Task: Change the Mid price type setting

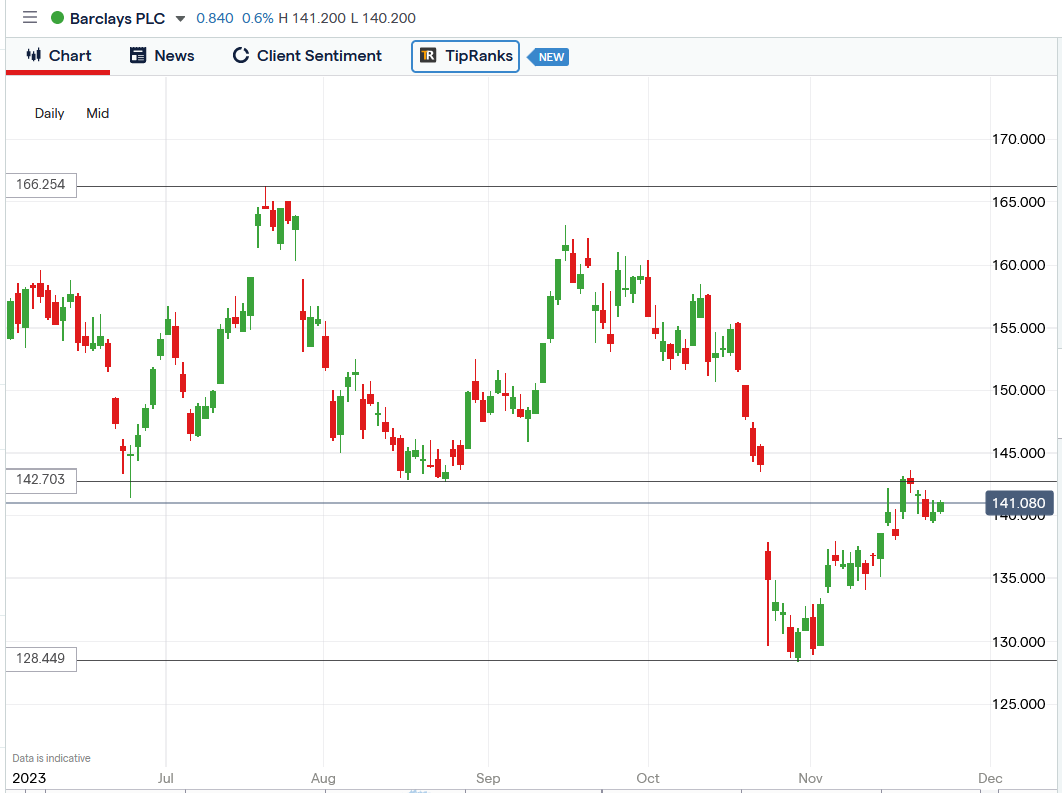Action: 98,113
